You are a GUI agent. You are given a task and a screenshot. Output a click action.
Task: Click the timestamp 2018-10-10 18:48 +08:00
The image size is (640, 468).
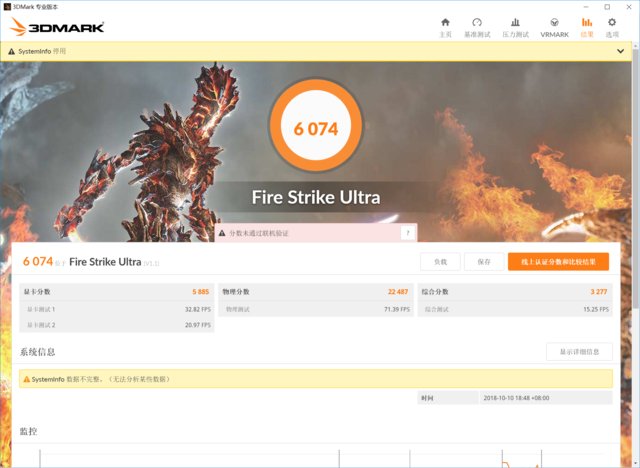click(x=516, y=398)
